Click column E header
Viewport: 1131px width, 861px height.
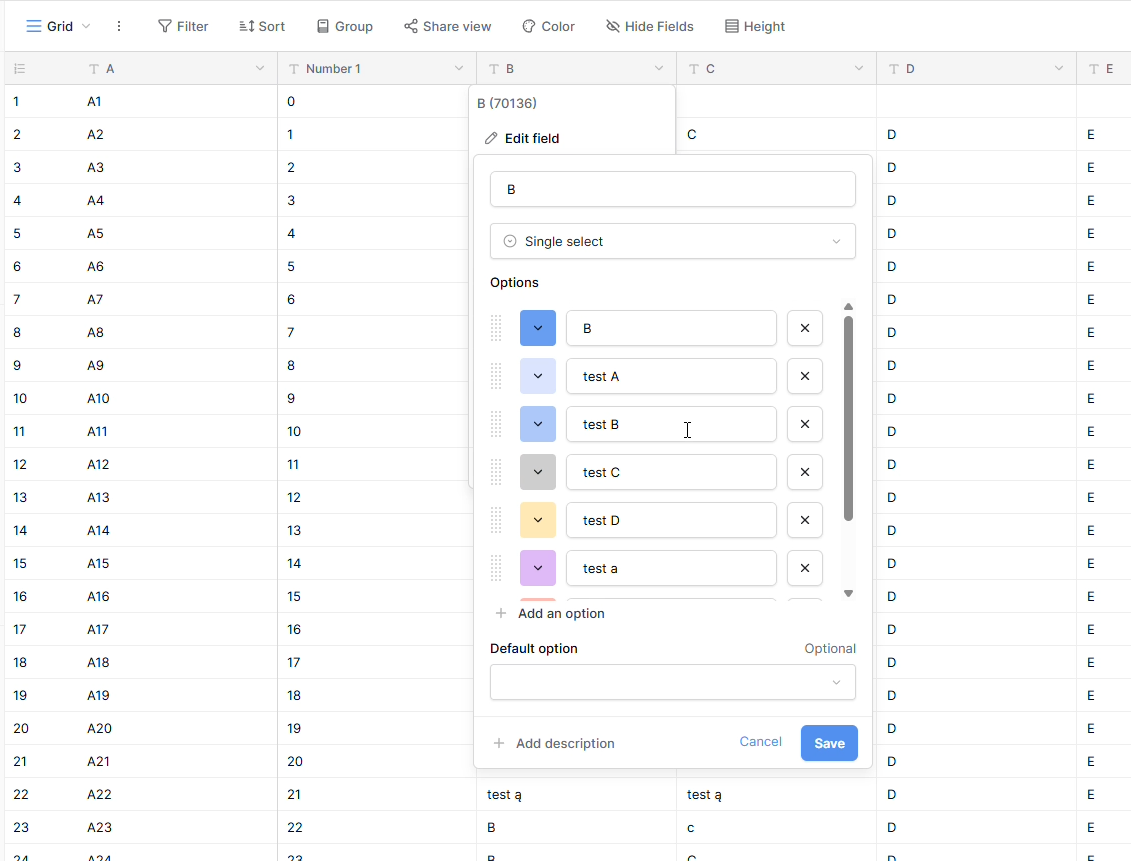[1104, 69]
